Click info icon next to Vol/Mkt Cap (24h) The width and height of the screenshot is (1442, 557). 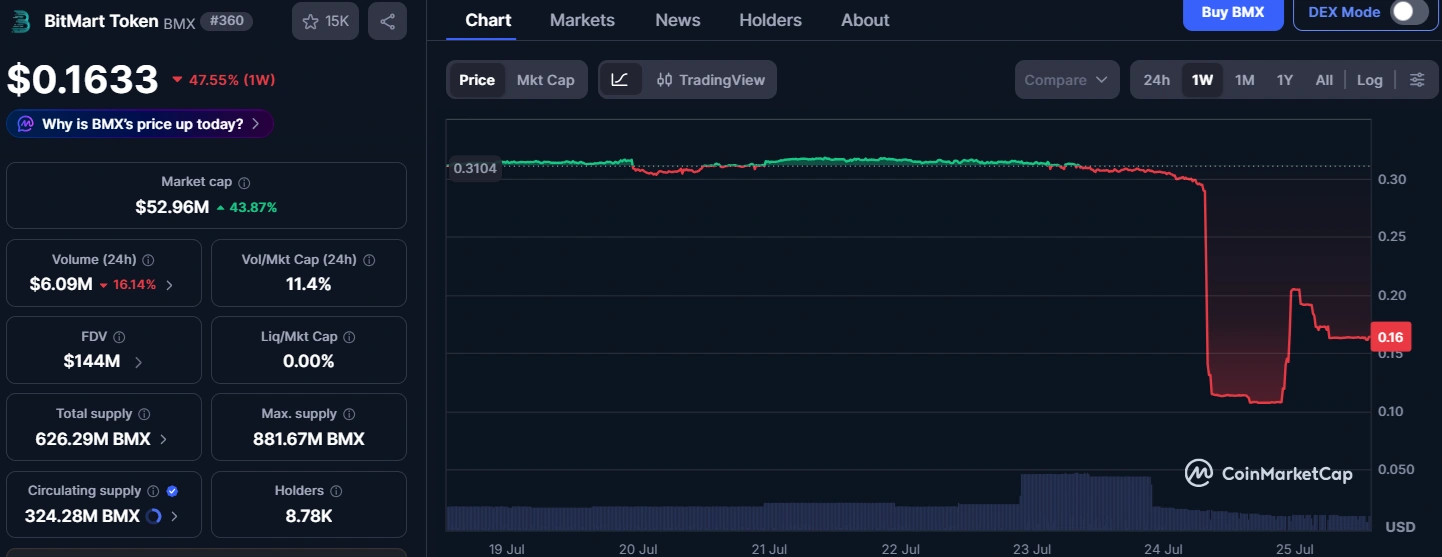tap(369, 259)
